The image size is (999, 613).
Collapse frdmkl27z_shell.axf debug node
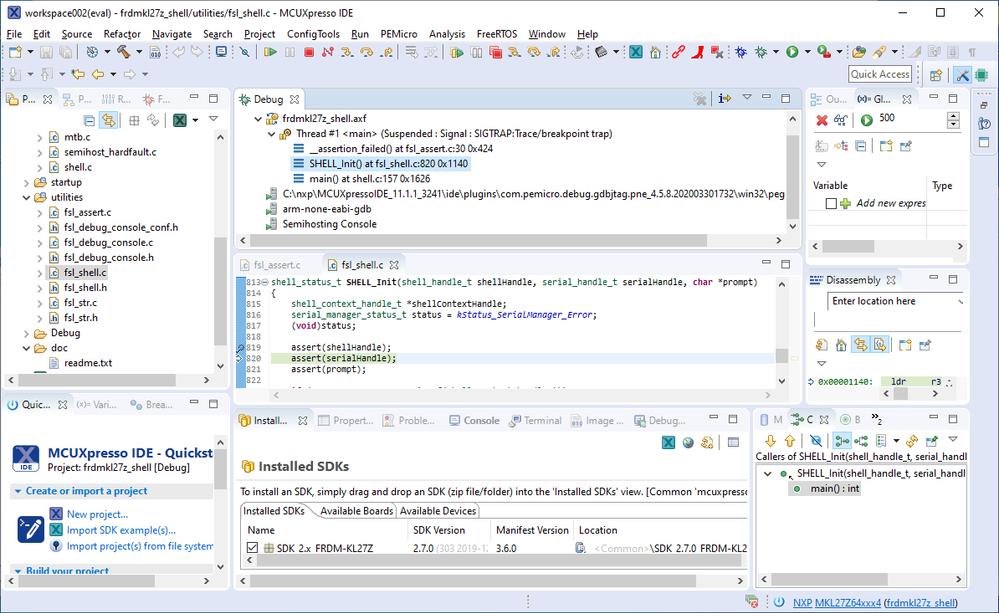[x=258, y=119]
